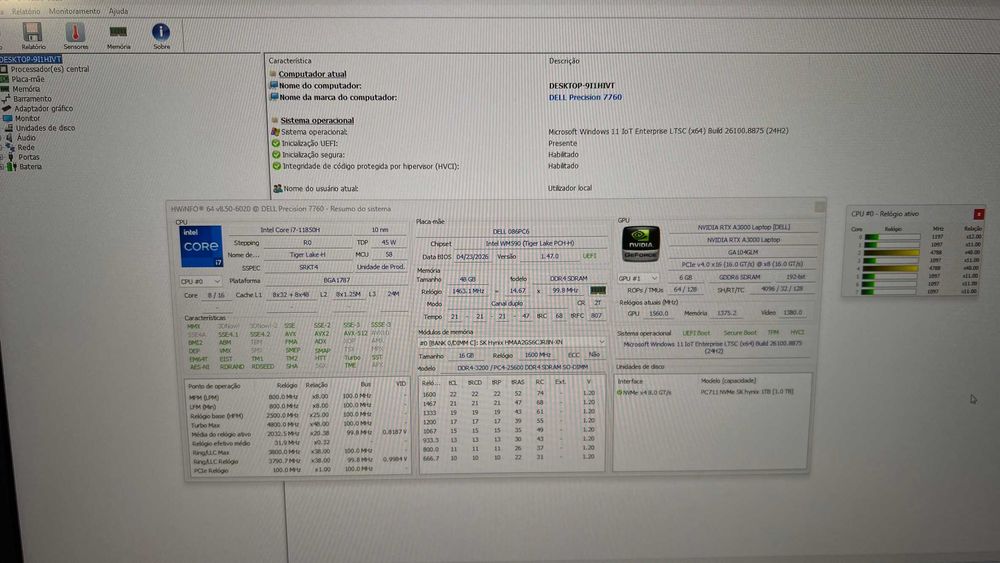This screenshot has width=1000, height=563.
Task: Open the memory module #0 BANK dropdown
Action: click(511, 343)
